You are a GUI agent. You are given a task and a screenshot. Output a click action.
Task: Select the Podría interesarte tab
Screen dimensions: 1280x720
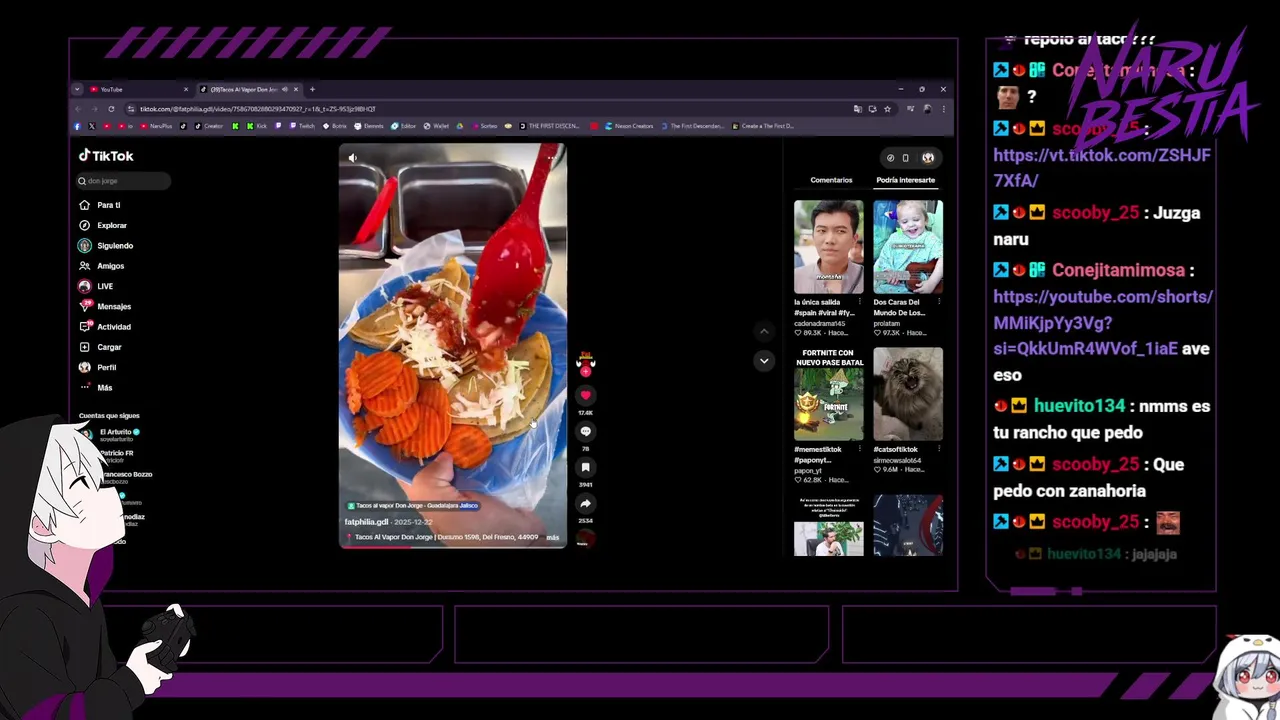click(x=905, y=180)
